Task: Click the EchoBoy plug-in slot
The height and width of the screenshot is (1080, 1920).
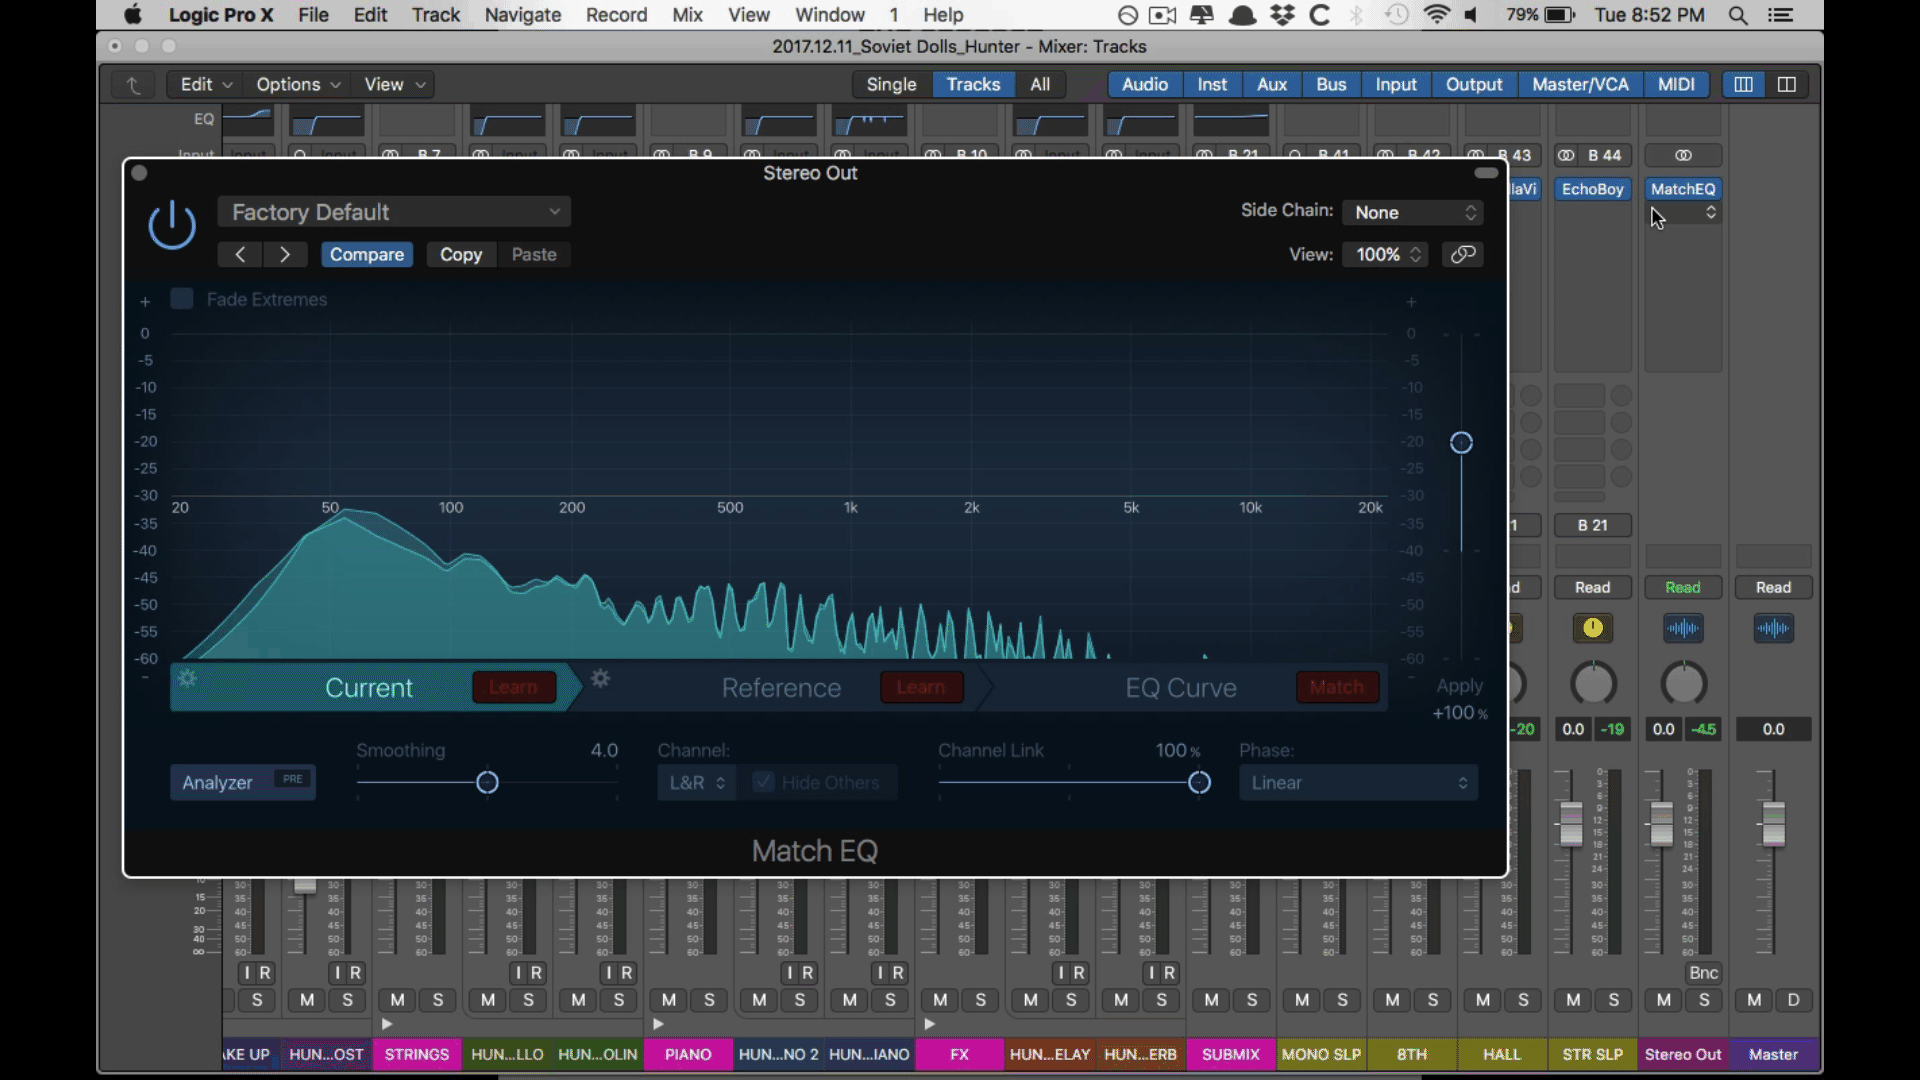Action: (x=1593, y=189)
